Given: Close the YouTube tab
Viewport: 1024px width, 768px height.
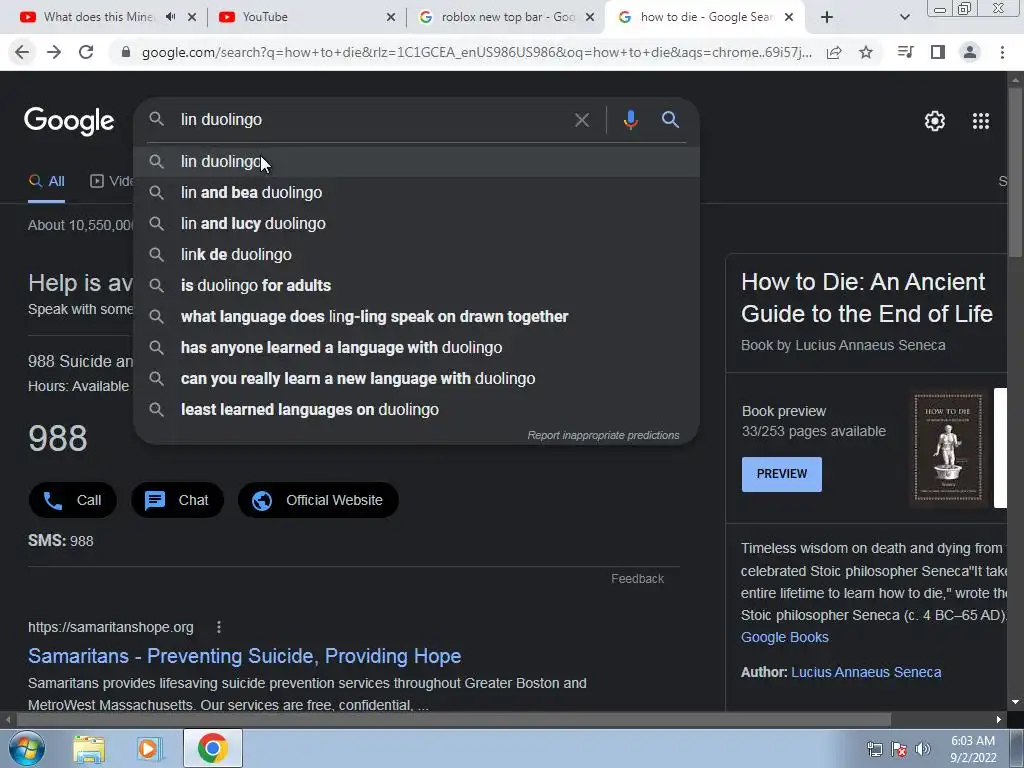Looking at the screenshot, I should pyautogui.click(x=391, y=18).
